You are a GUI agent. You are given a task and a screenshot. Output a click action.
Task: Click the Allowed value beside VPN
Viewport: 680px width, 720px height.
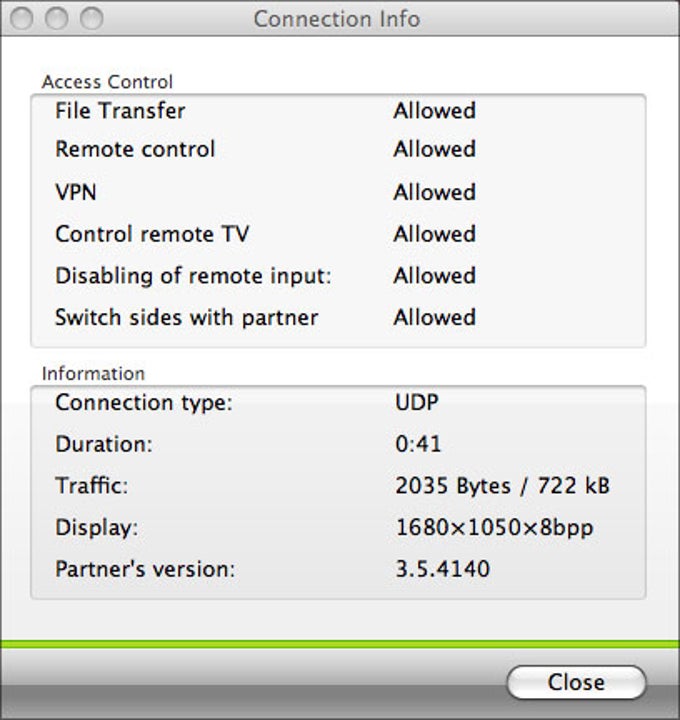(x=434, y=192)
